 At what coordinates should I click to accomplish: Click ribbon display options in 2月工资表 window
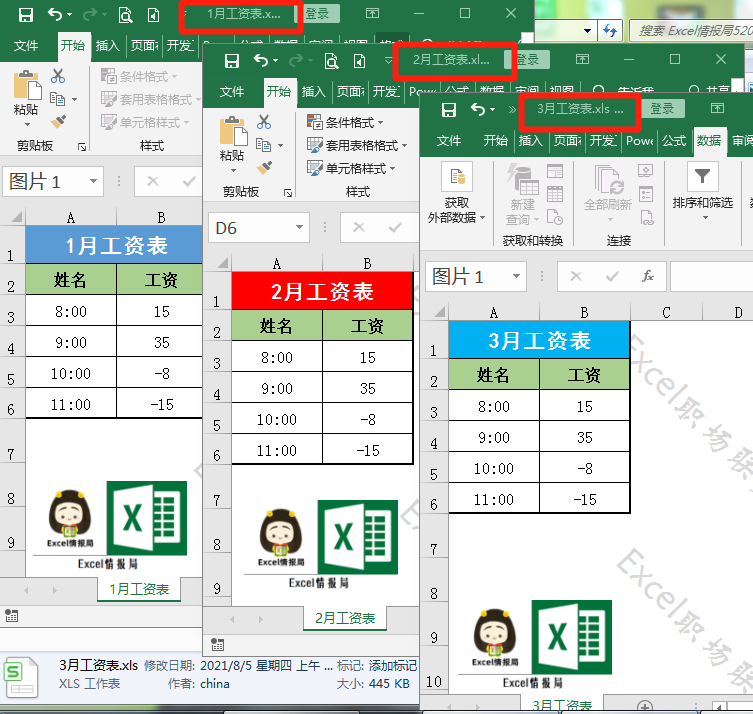(582, 59)
